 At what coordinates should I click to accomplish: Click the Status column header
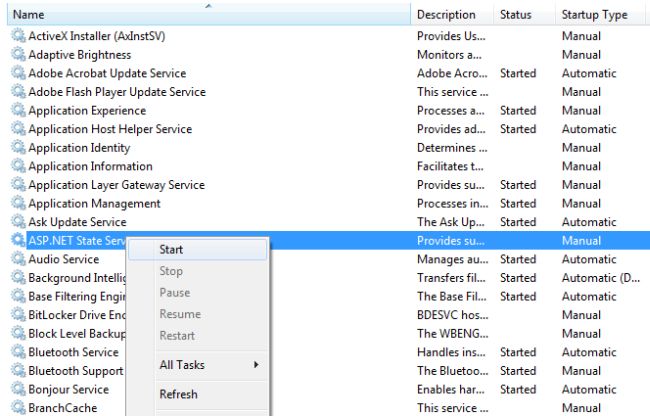click(x=515, y=15)
